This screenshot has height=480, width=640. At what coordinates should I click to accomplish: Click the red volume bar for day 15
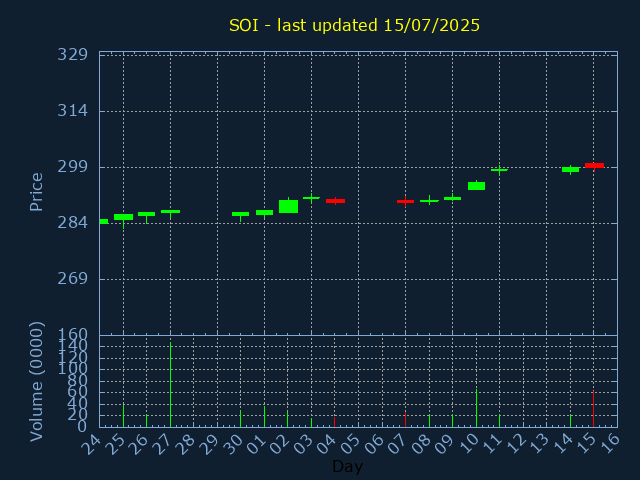(x=593, y=409)
